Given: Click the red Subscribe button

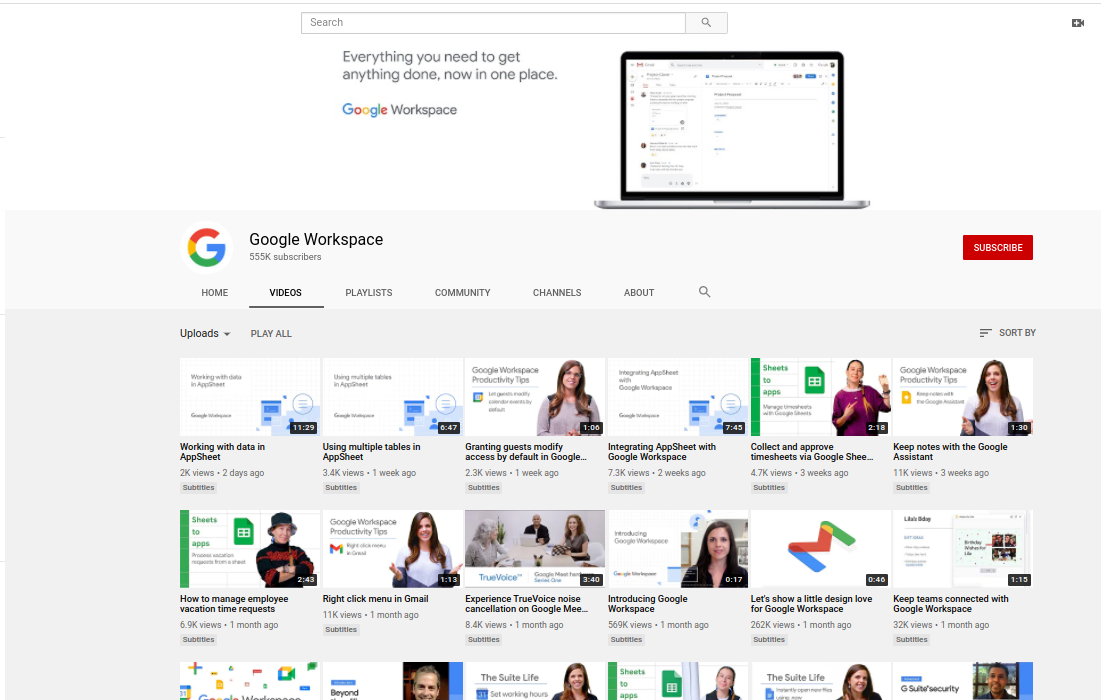Looking at the screenshot, I should (997, 248).
